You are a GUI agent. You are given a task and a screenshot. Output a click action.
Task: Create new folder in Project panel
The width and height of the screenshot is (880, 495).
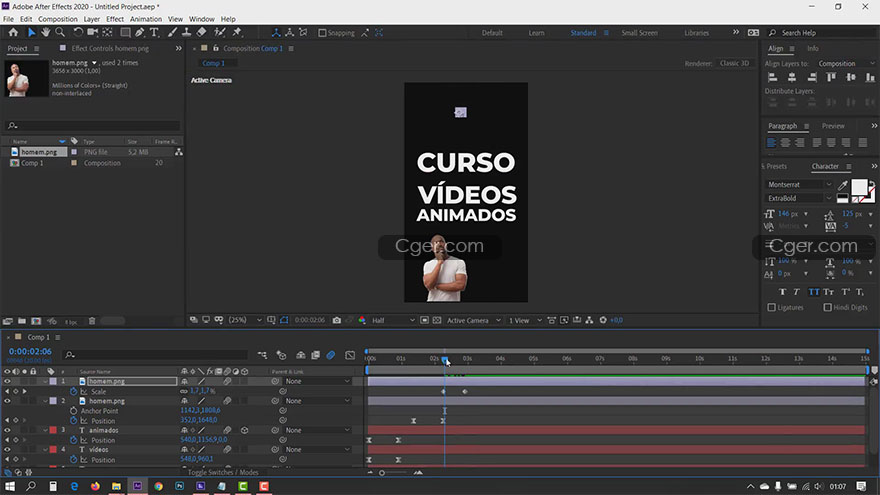21,321
